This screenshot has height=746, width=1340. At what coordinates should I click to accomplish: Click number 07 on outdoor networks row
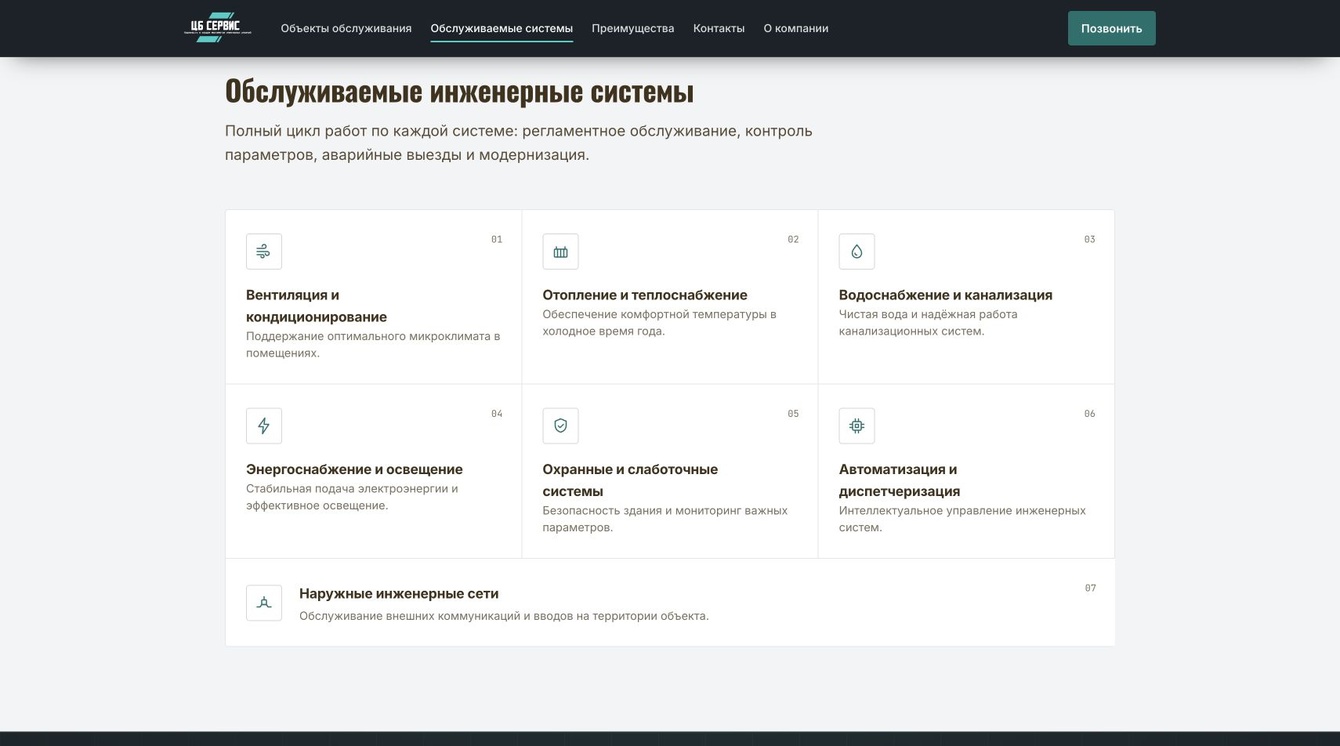click(x=1091, y=588)
